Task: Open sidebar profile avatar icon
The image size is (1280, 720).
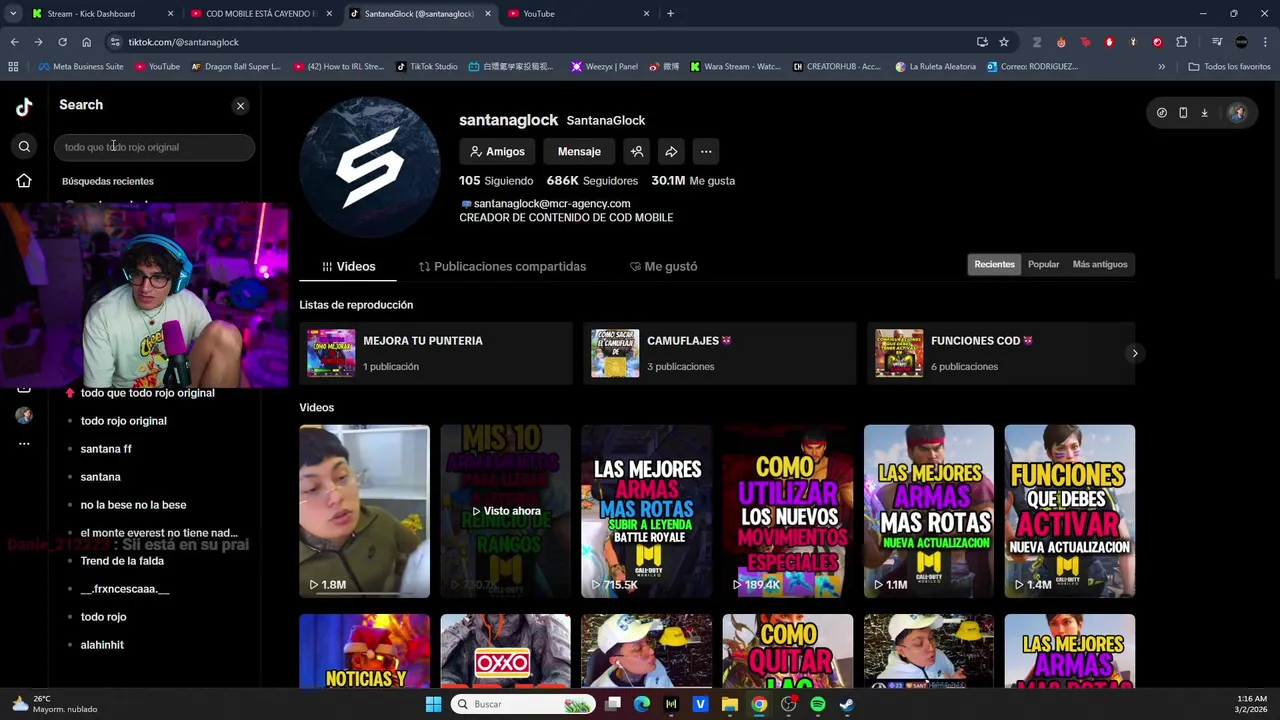Action: coord(24,415)
